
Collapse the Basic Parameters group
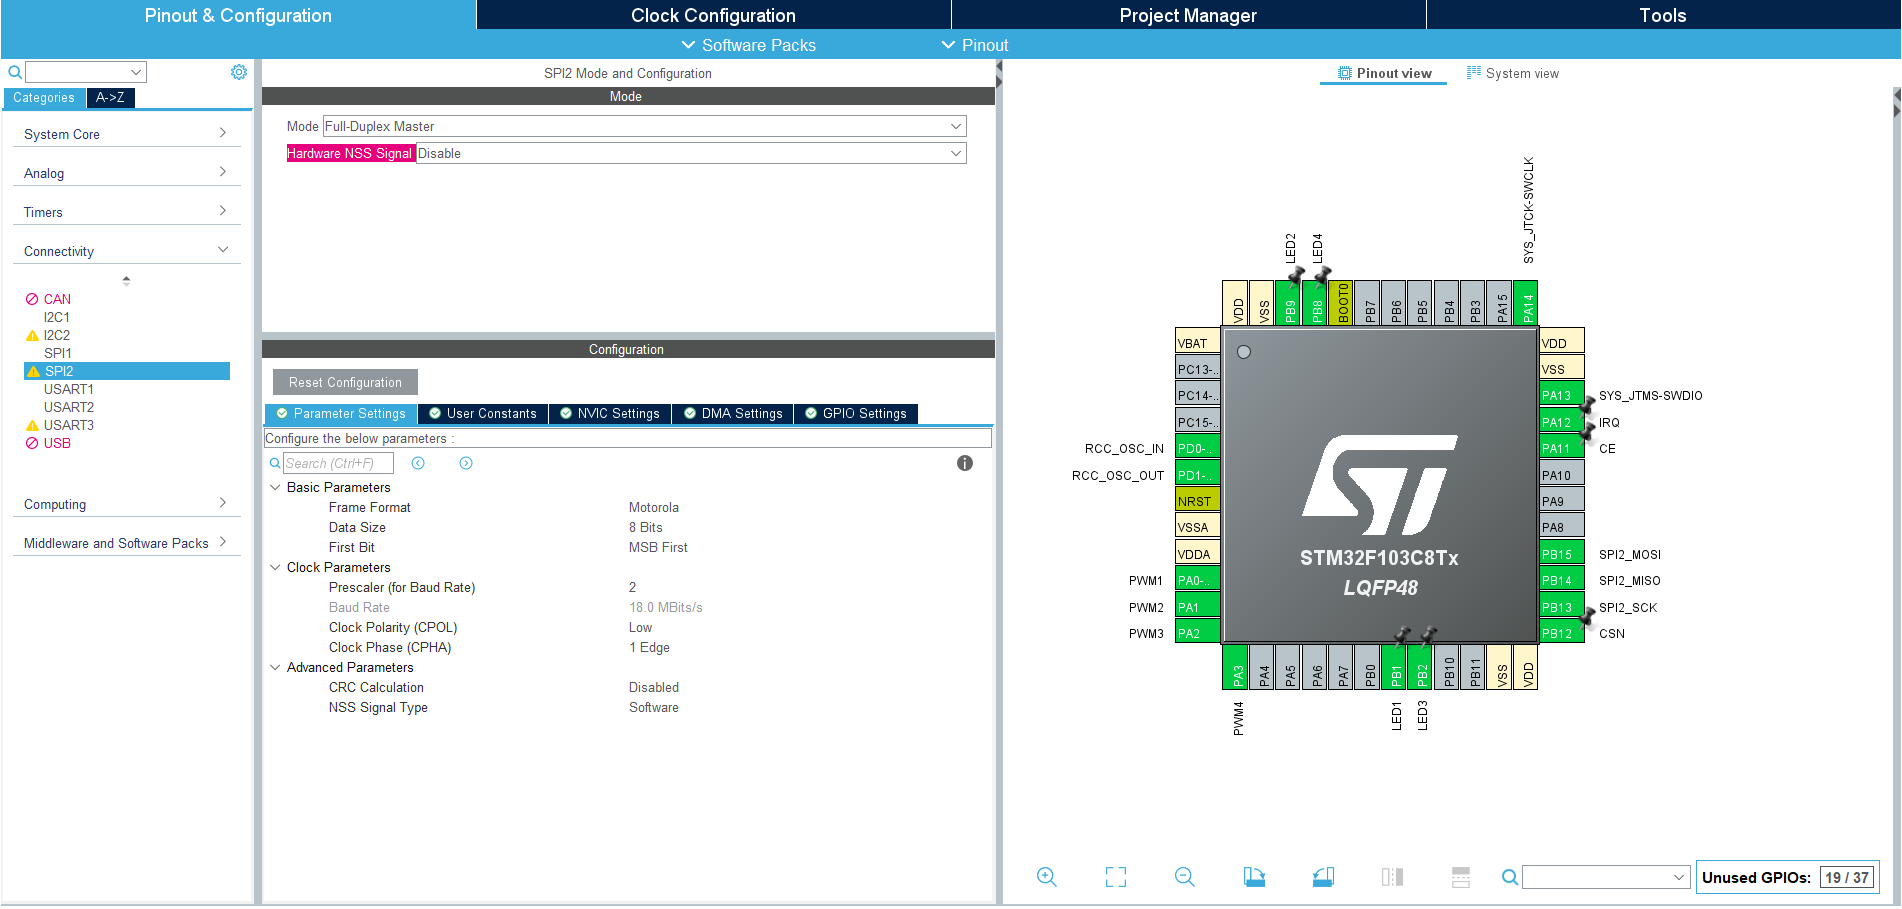(275, 487)
